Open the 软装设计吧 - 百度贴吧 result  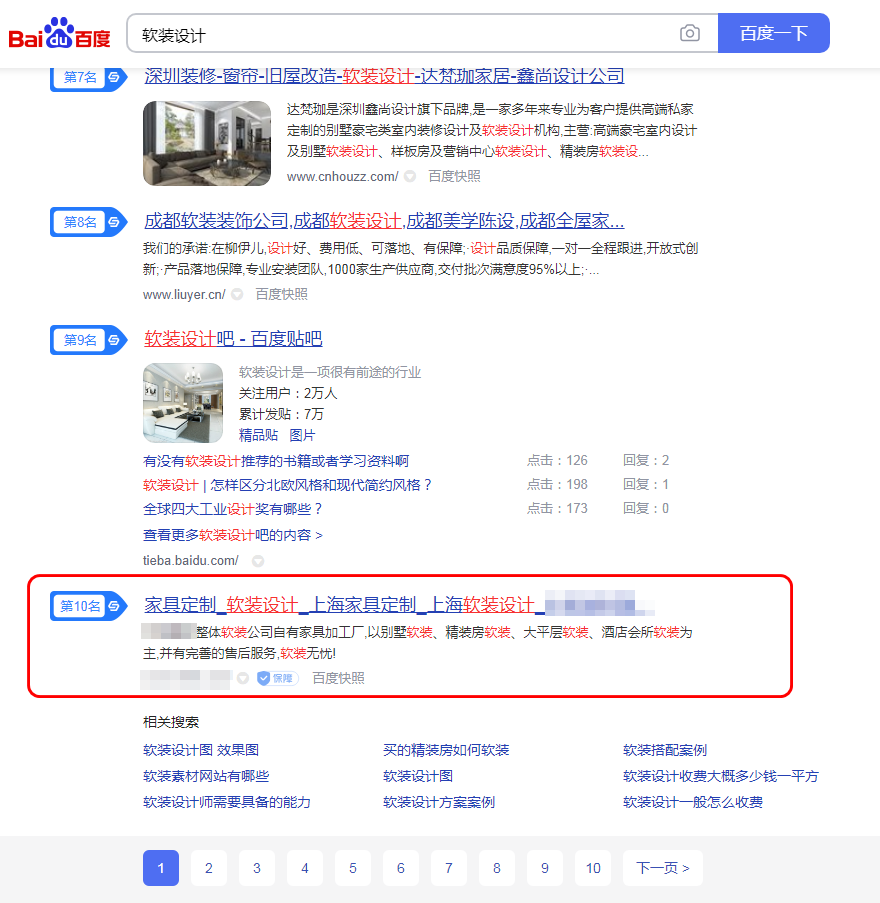click(x=233, y=339)
